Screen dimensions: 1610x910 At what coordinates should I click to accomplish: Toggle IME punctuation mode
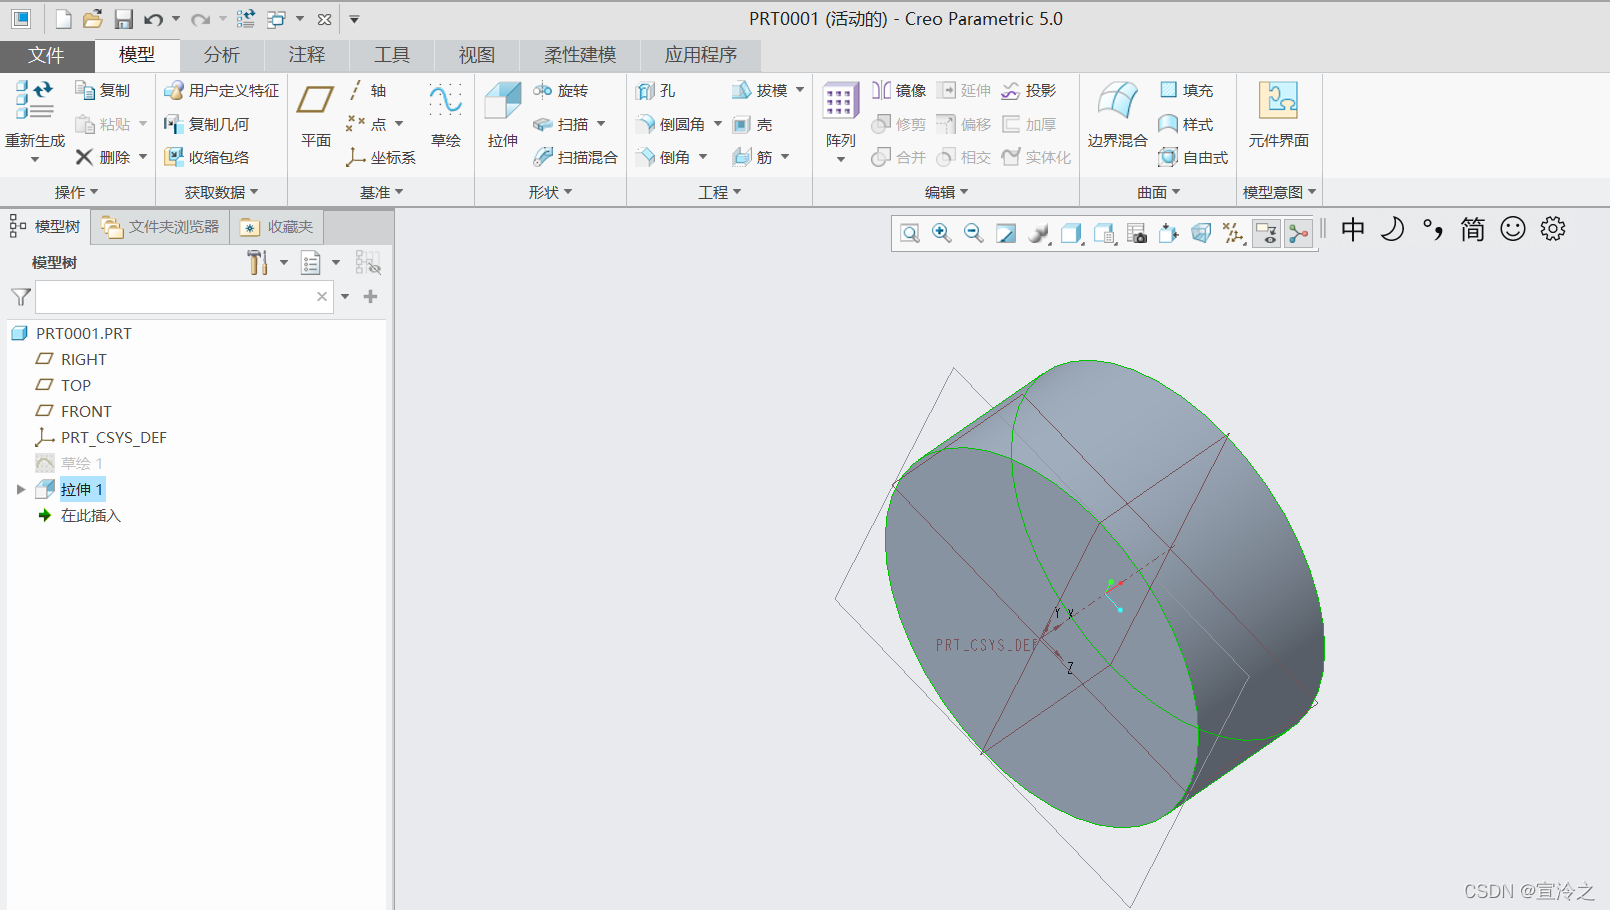(1433, 230)
